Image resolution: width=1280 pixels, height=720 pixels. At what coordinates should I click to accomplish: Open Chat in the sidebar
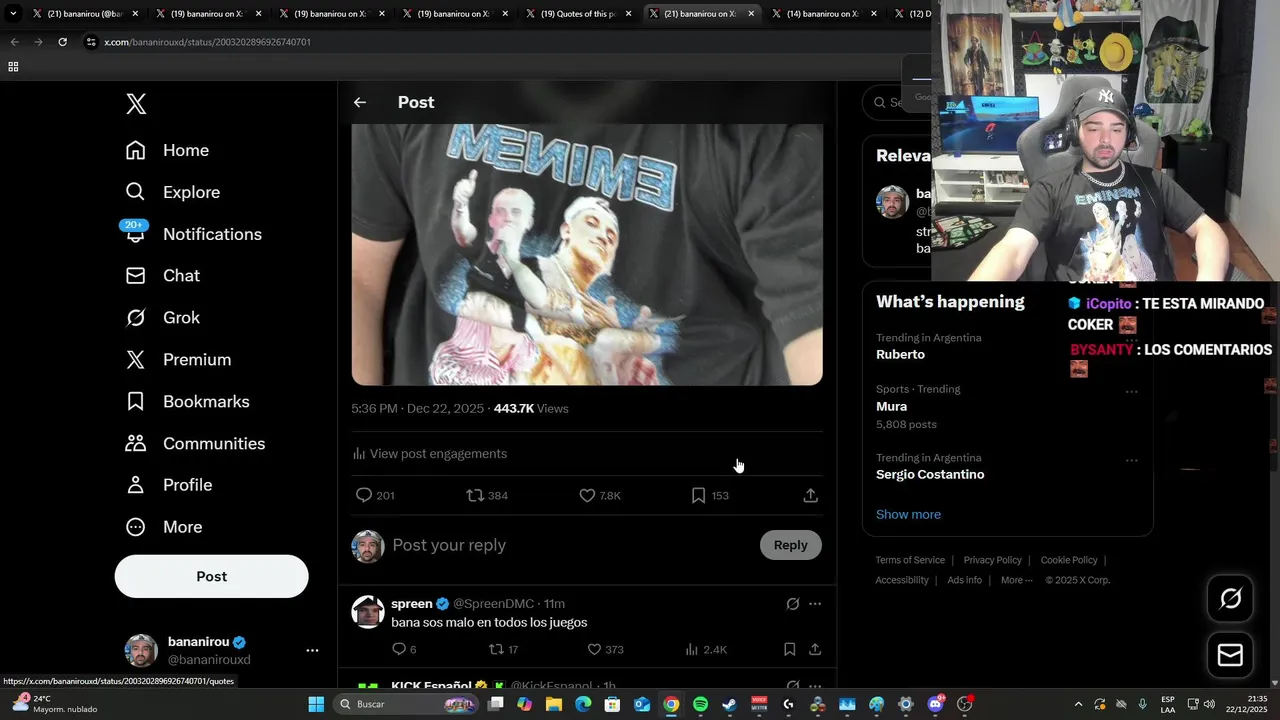(x=162, y=276)
